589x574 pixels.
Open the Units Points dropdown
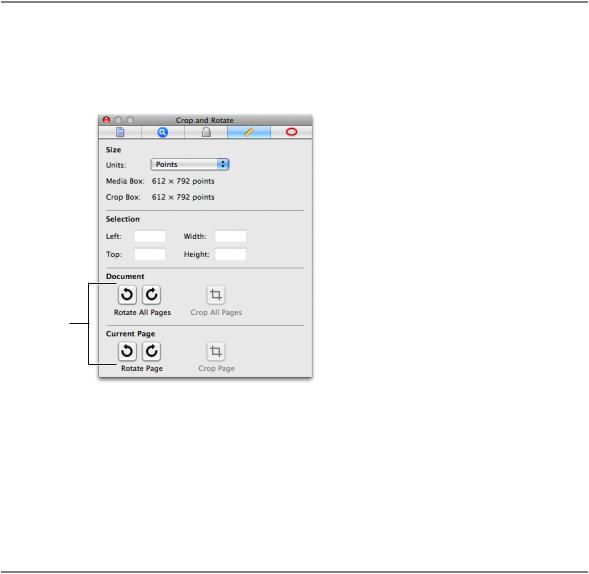[190, 165]
